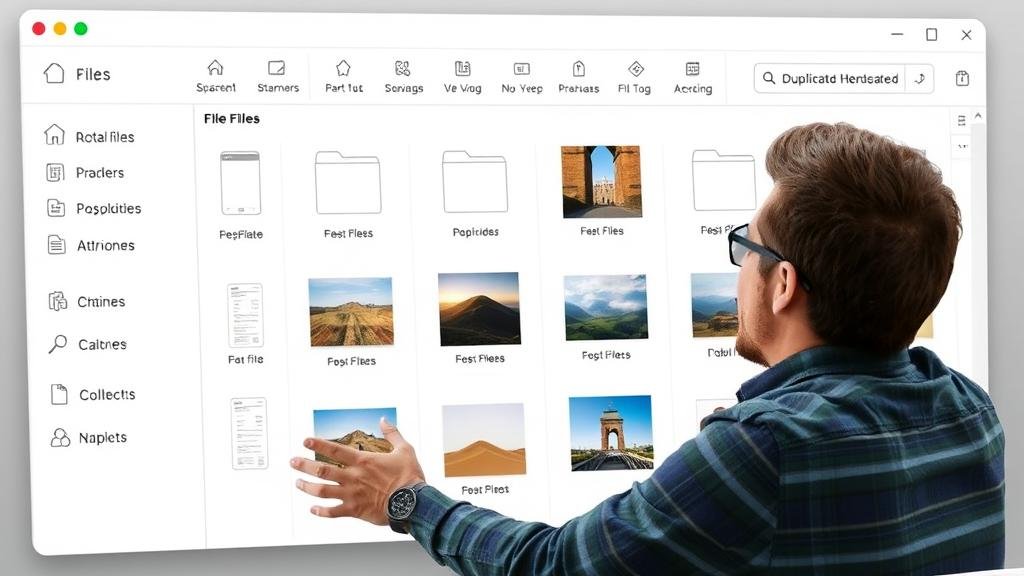
Task: Select the stone archway photo thumbnail
Action: tap(601, 181)
